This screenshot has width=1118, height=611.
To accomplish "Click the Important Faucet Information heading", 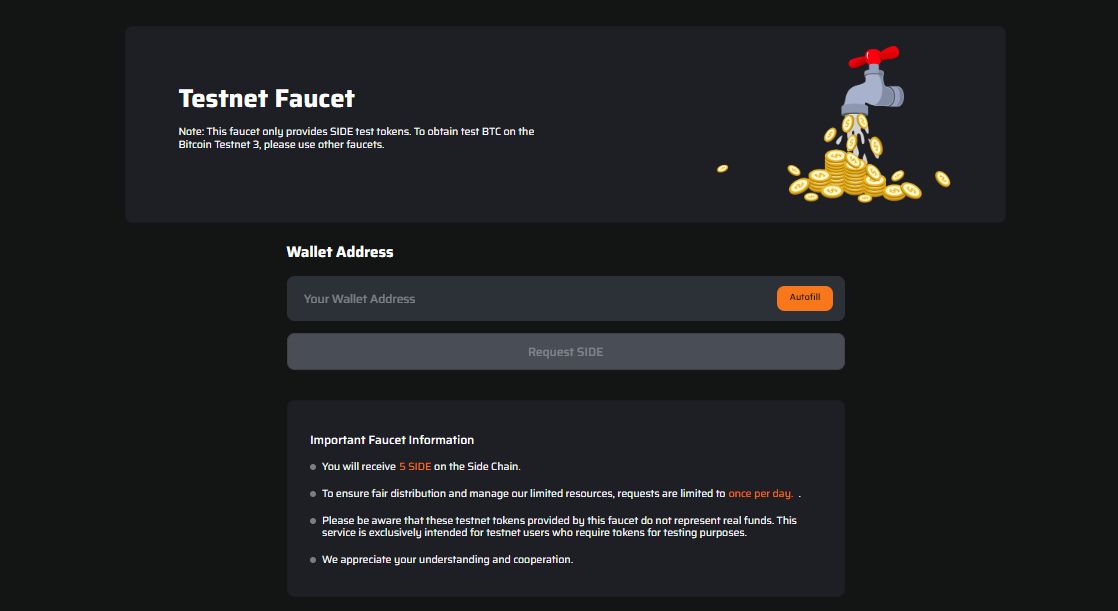I will (392, 440).
